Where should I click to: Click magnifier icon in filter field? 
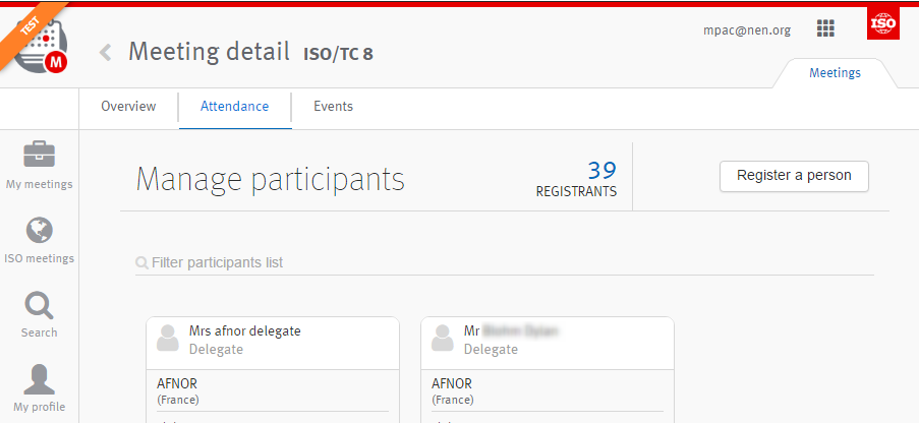pos(141,263)
